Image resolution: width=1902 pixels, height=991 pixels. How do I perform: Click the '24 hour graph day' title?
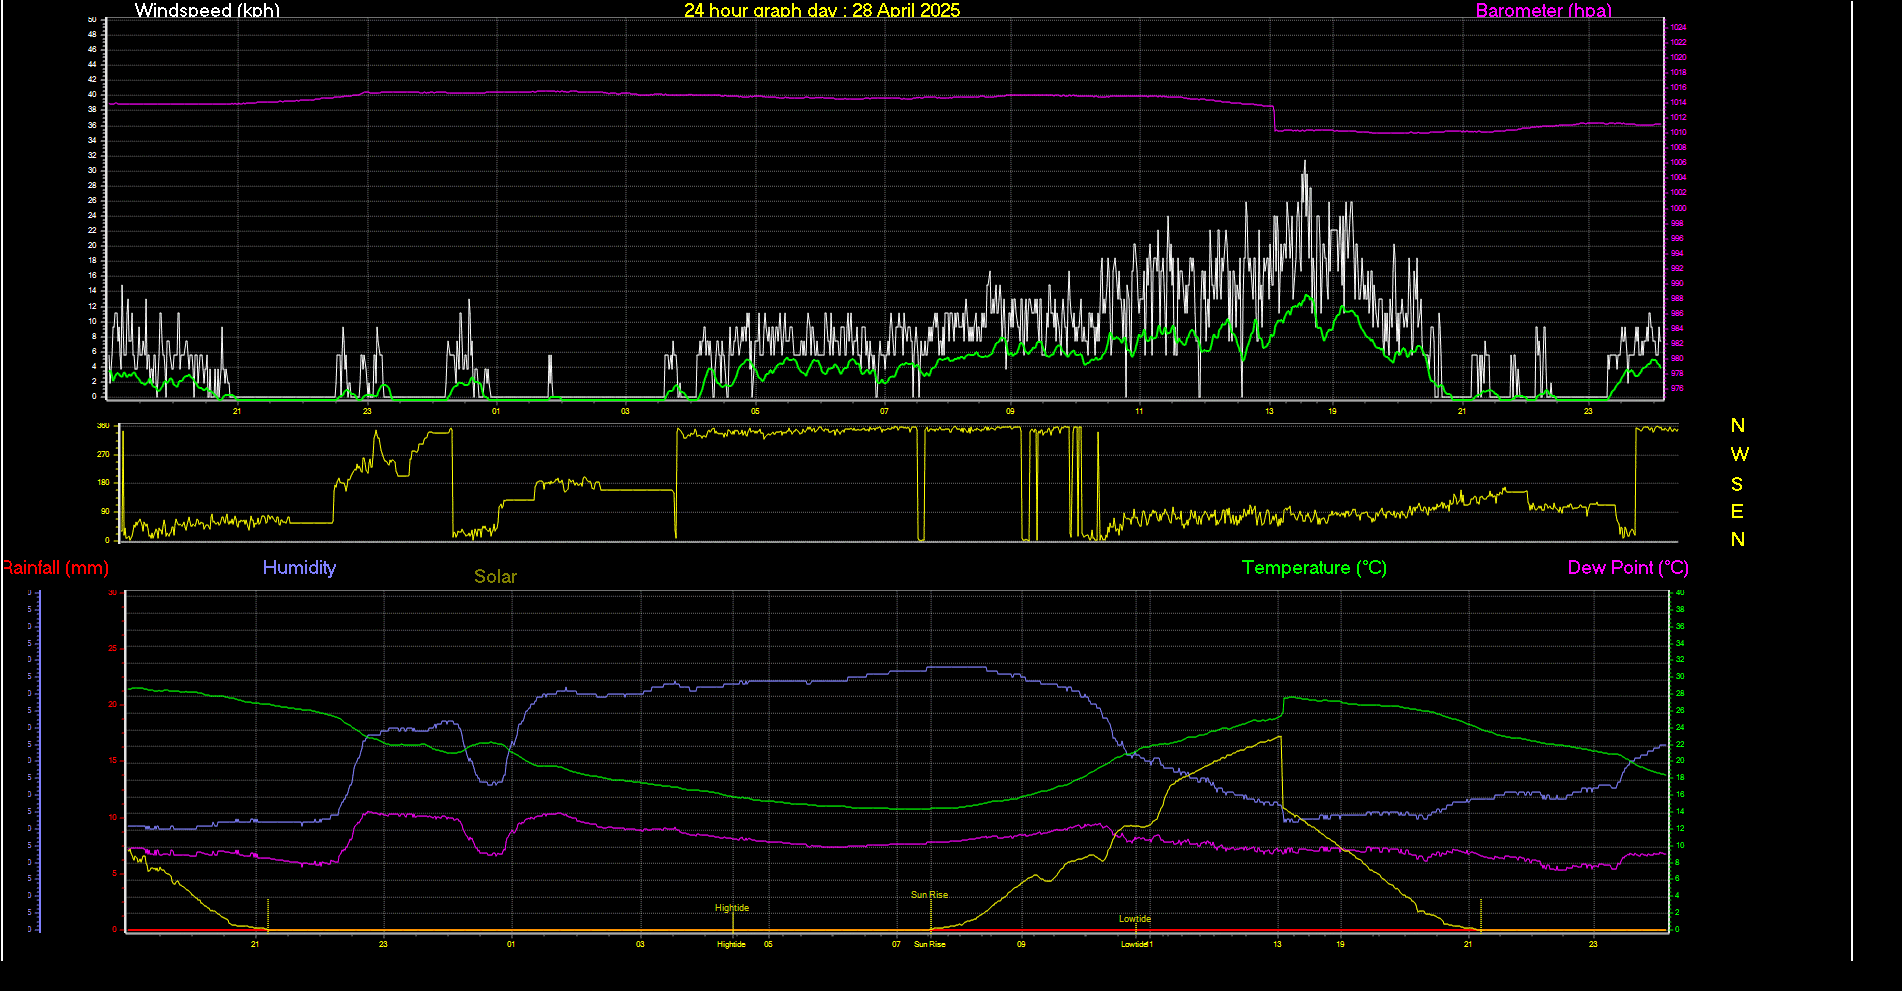821,11
